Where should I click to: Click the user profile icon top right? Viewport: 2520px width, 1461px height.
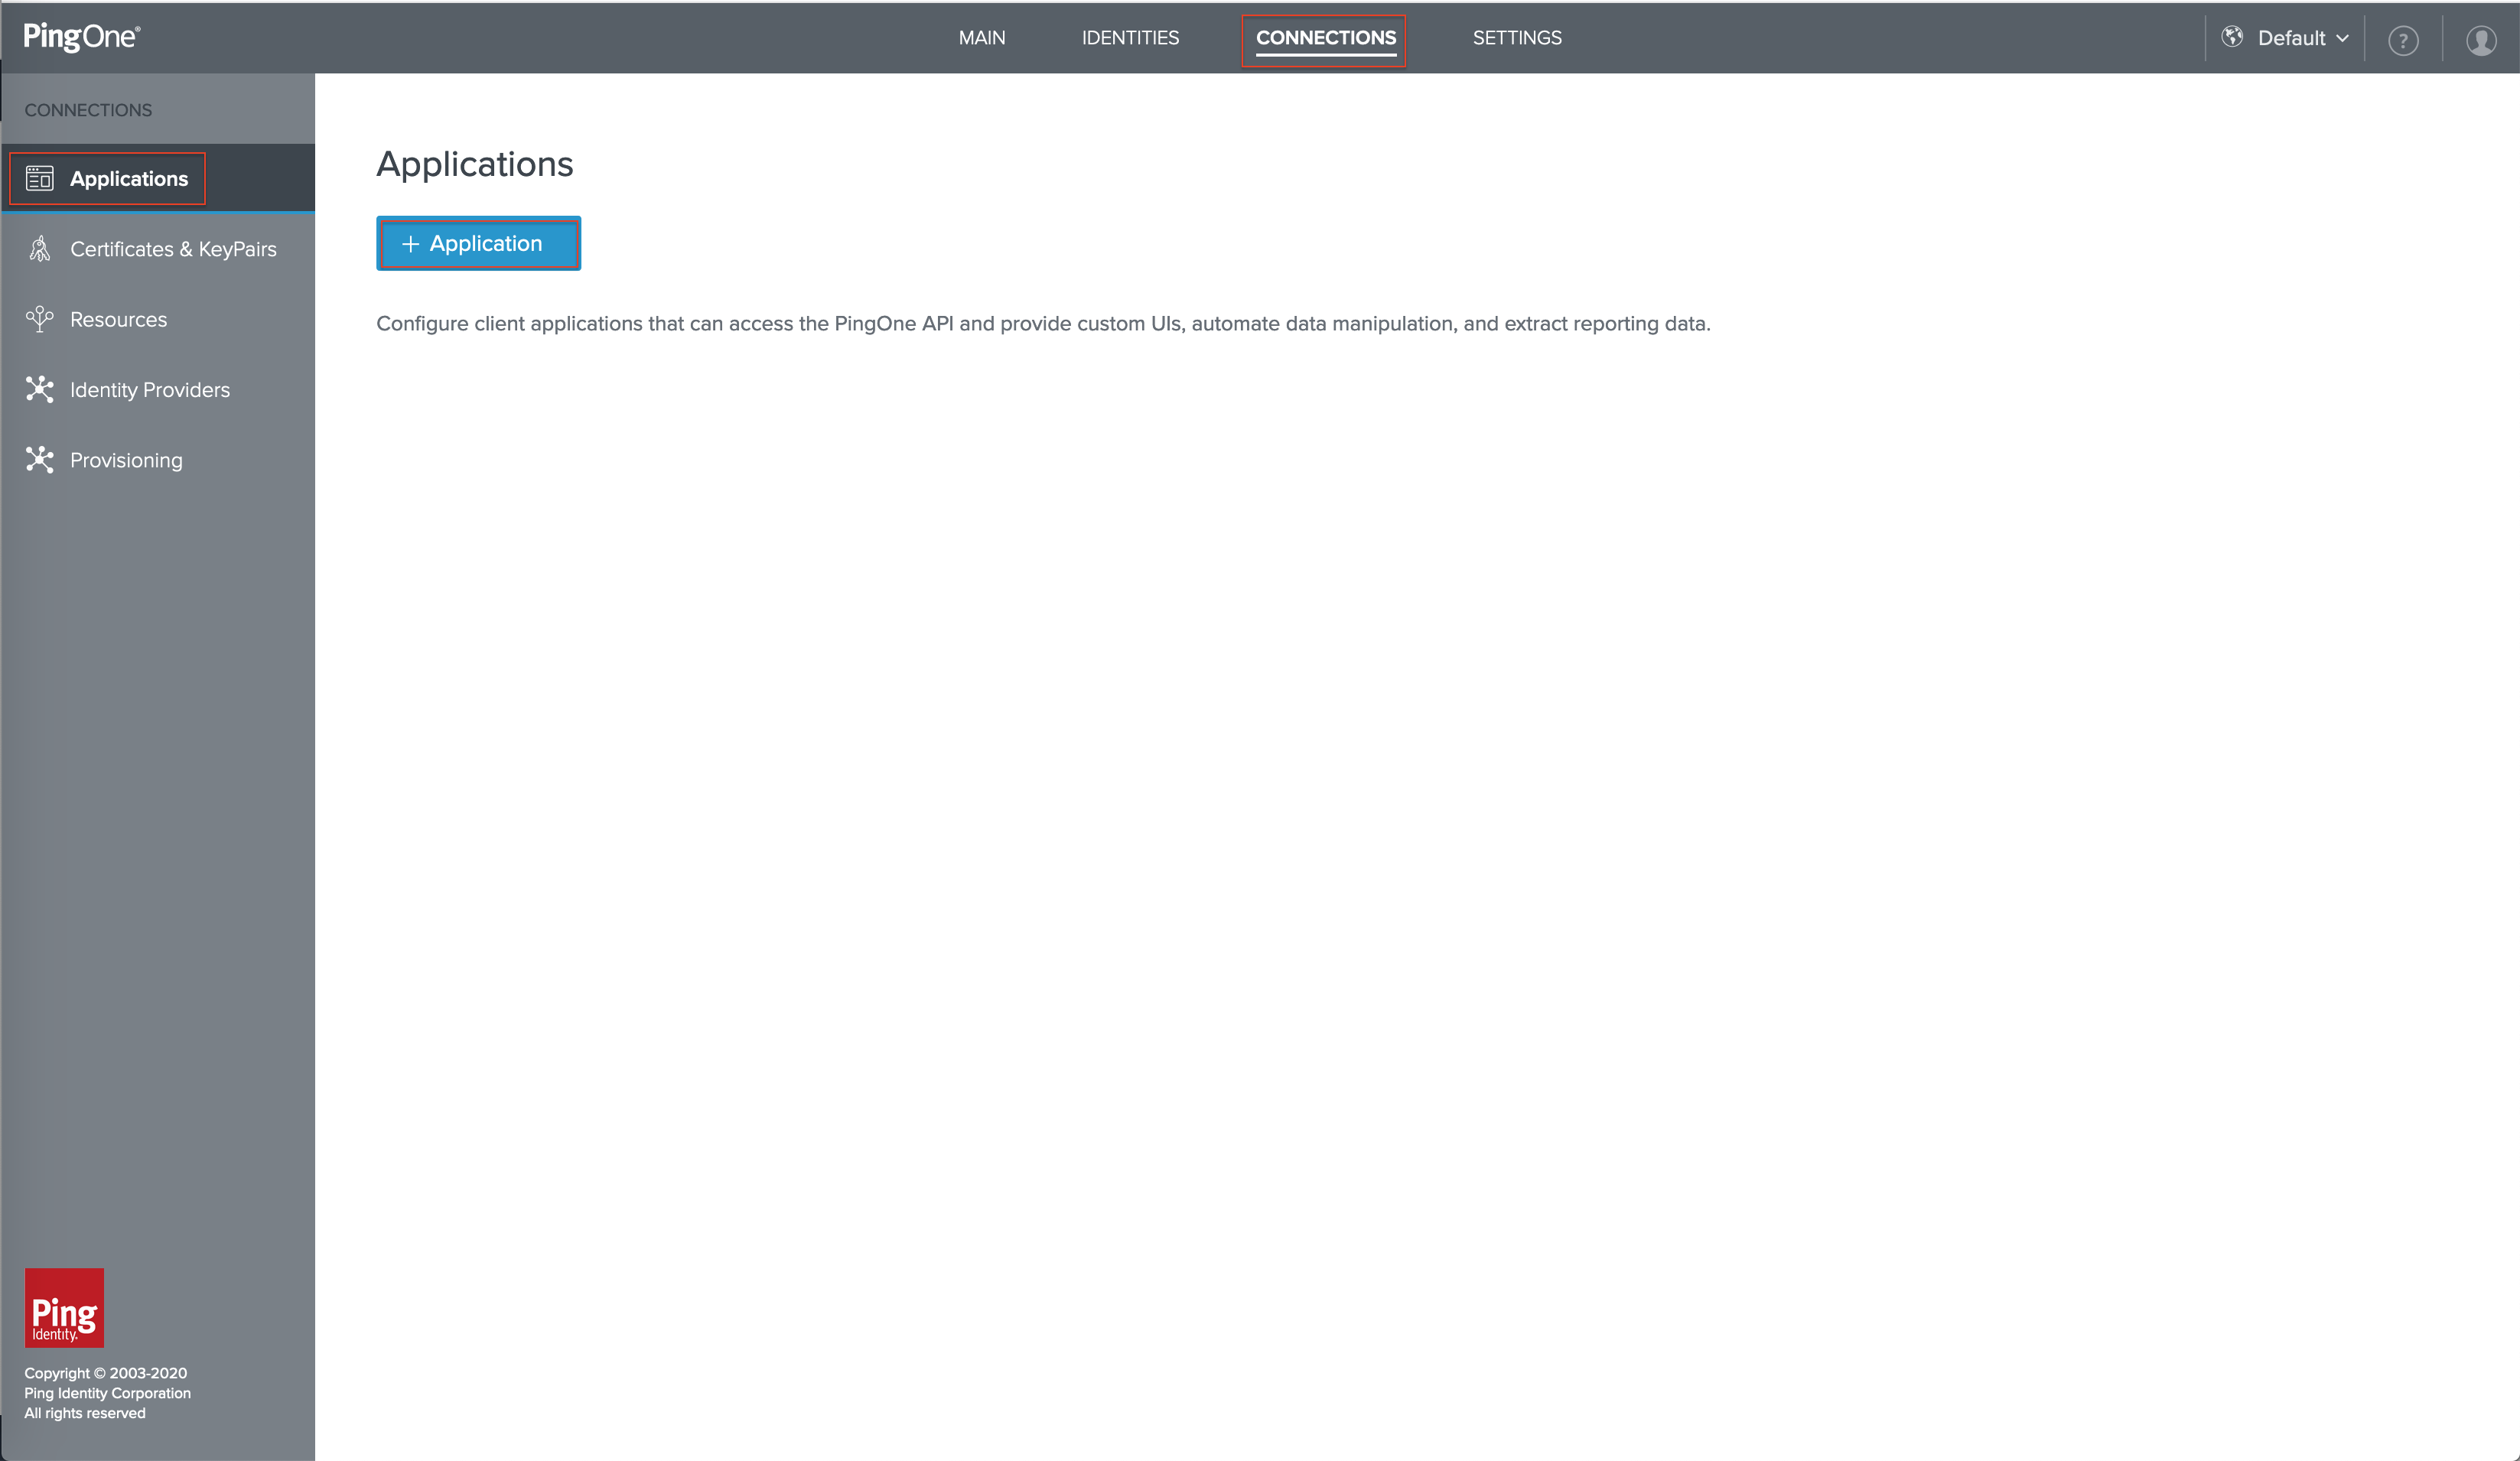pos(2482,38)
